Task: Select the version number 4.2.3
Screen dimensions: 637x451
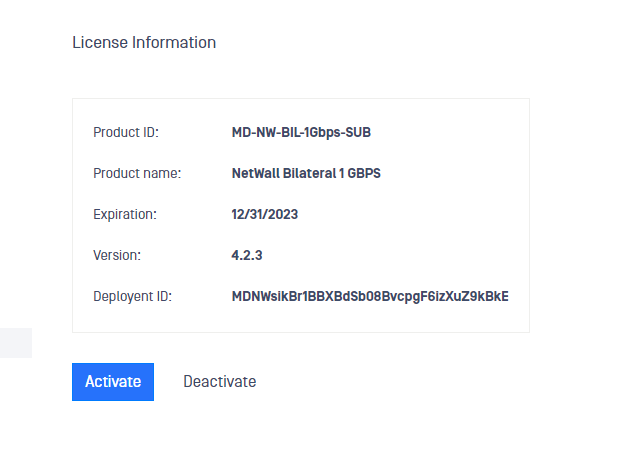Action: pyautogui.click(x=247, y=256)
